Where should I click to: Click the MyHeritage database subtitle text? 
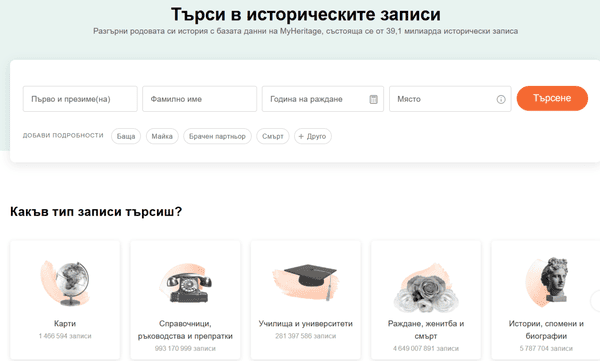tap(305, 31)
